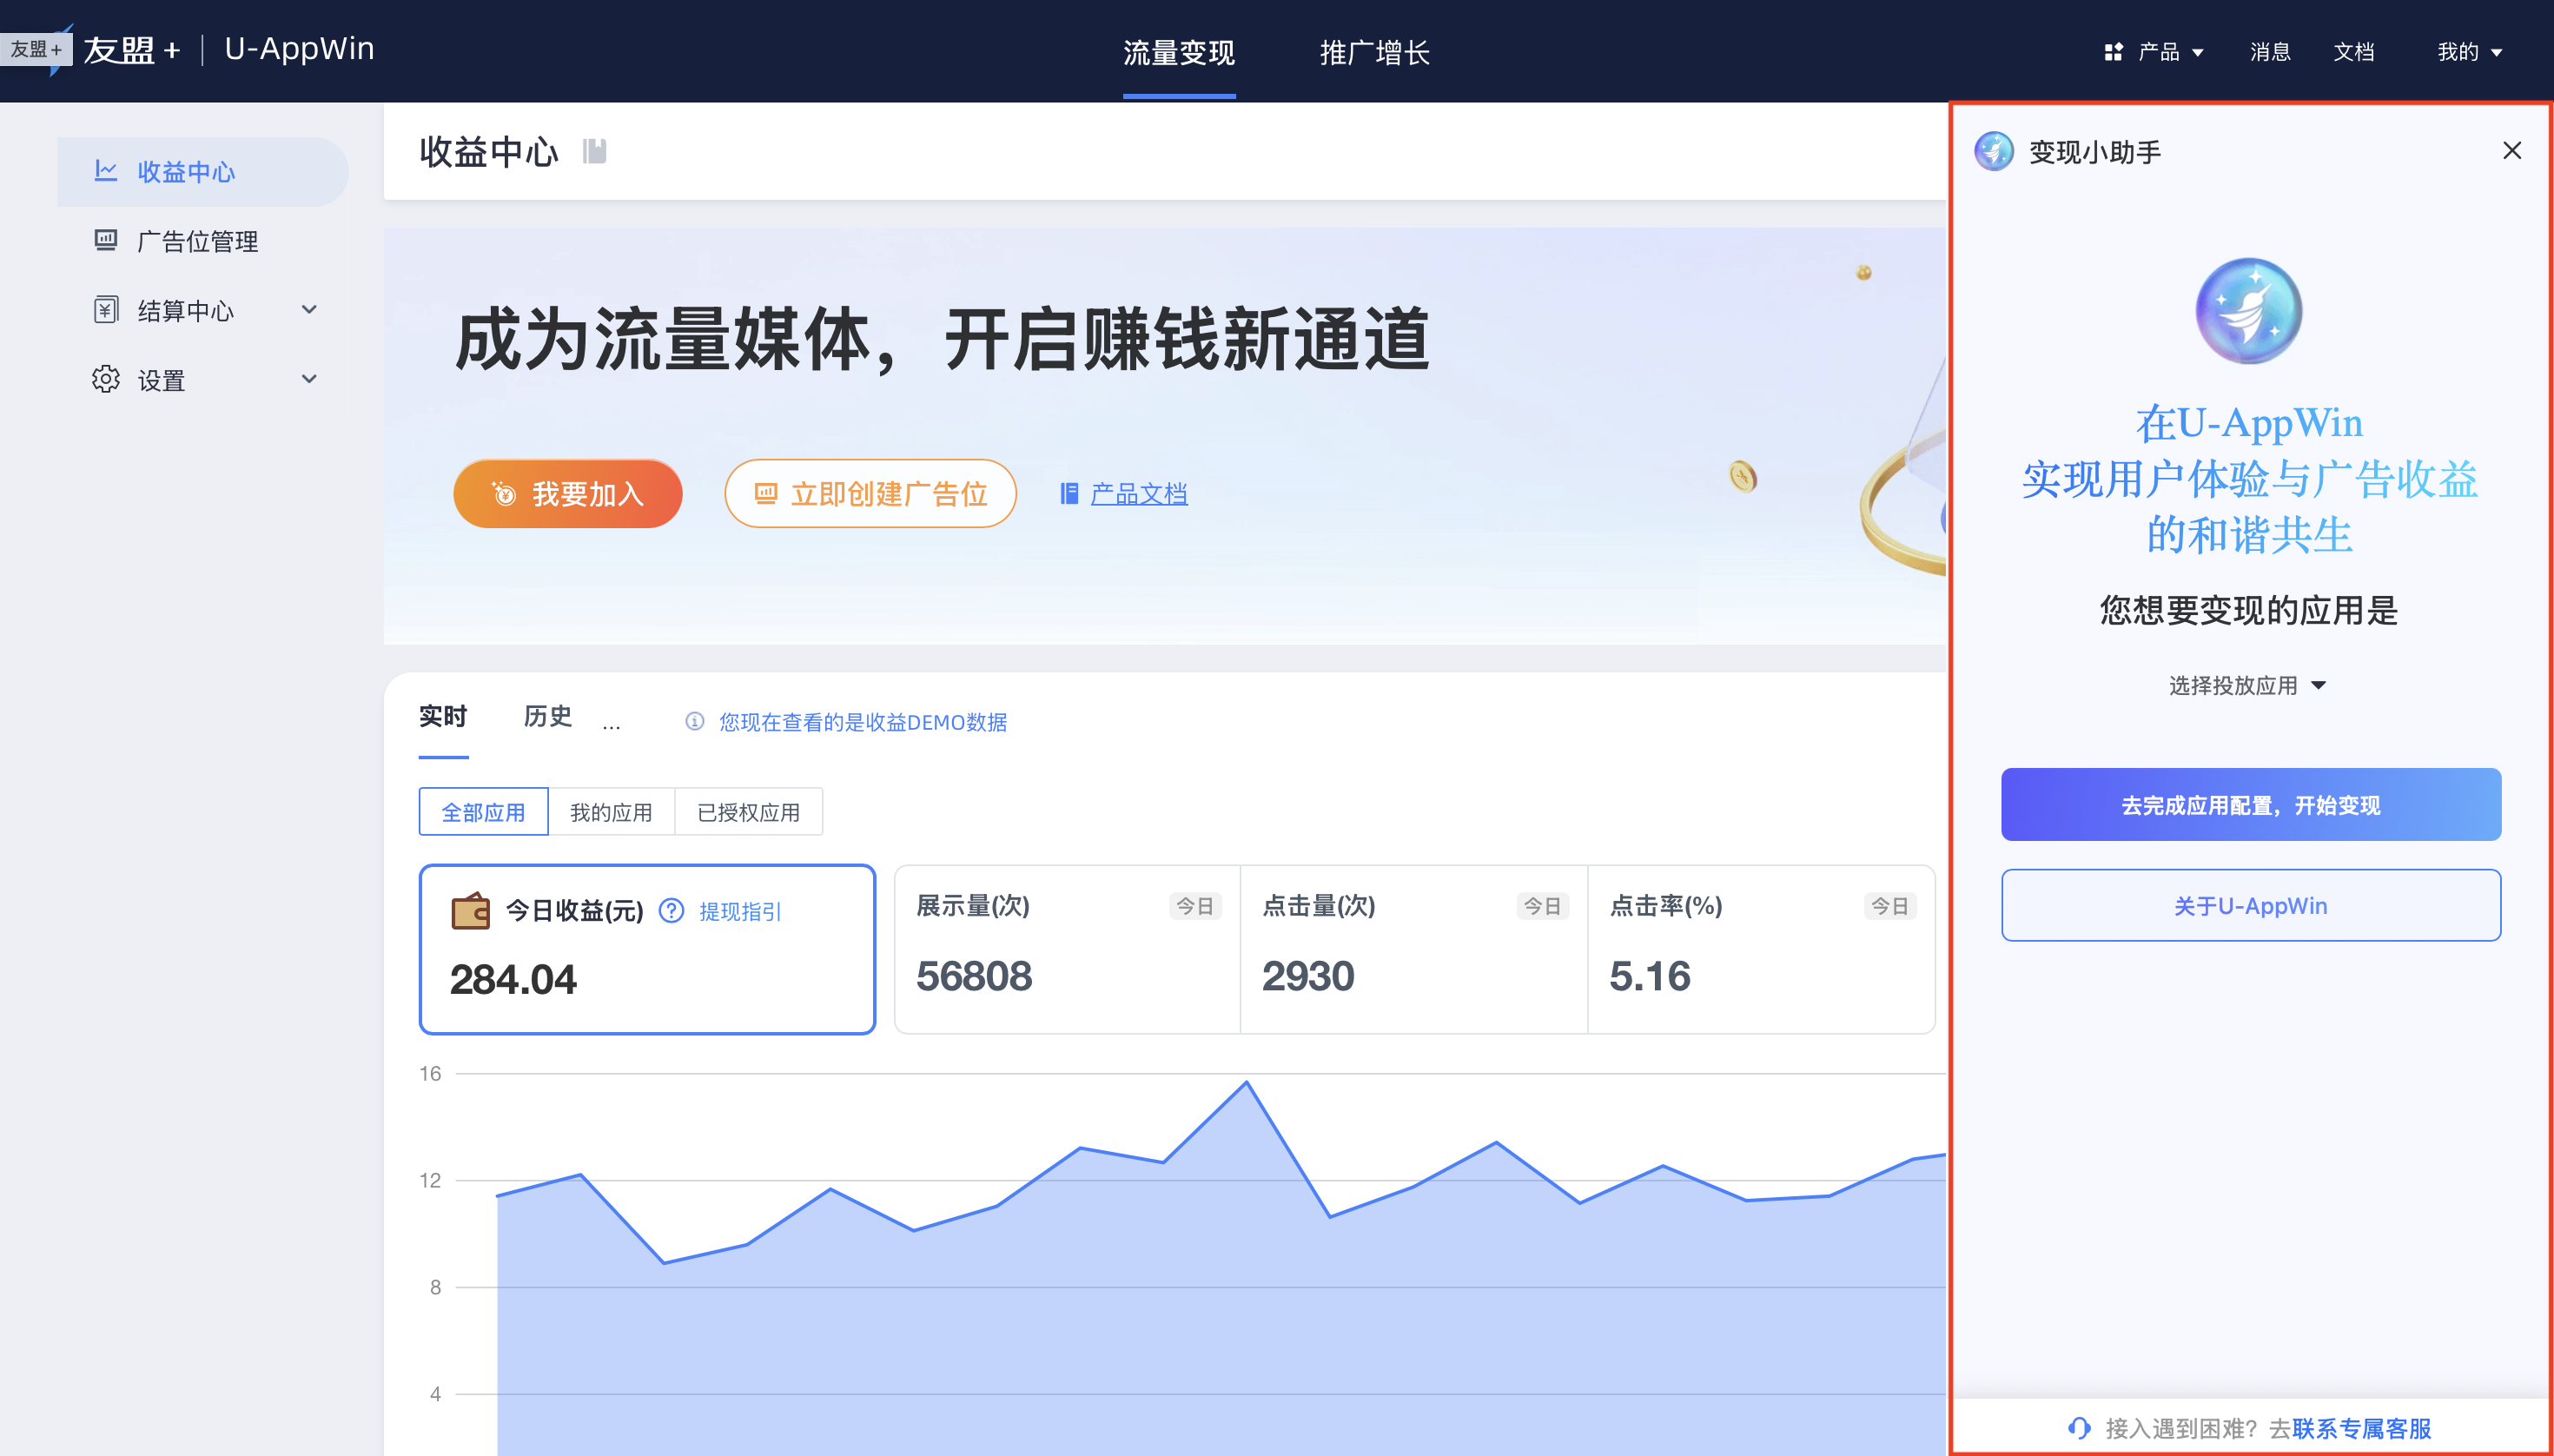Image resolution: width=2554 pixels, height=1456 pixels.
Task: Click the info icon before DEMO数据 notice
Action: (x=695, y=722)
